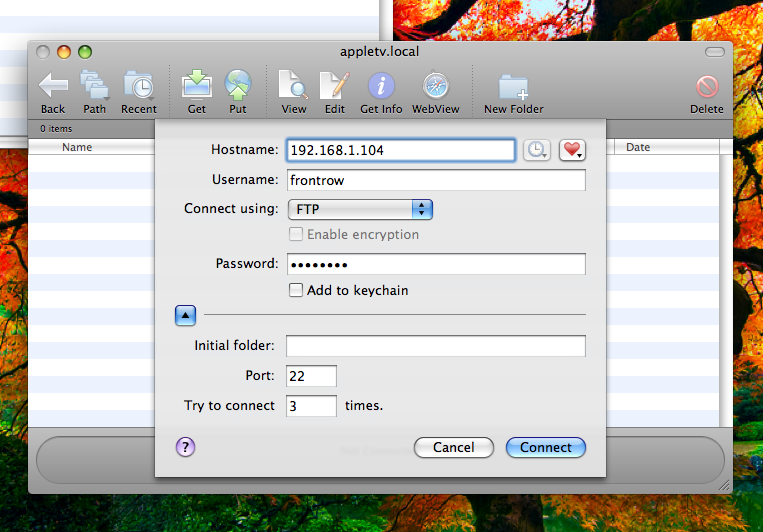This screenshot has width=763, height=532.
Task: Click the View file icon
Action: click(x=293, y=85)
